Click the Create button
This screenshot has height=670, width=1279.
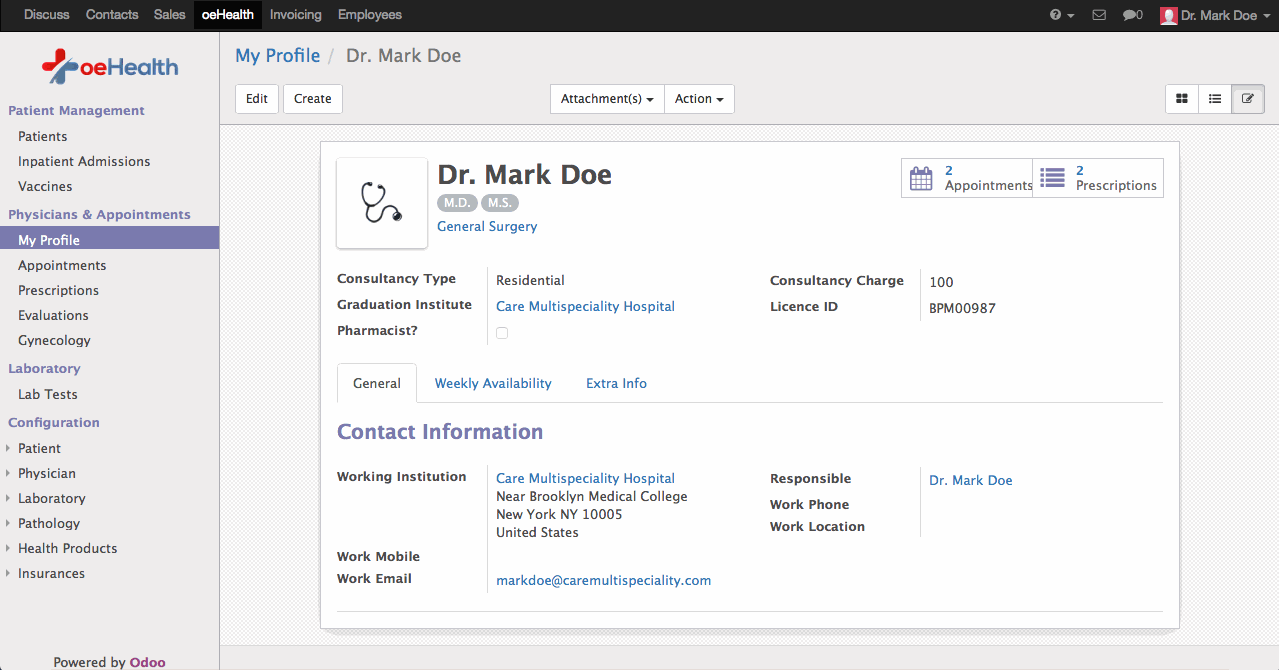[313, 99]
